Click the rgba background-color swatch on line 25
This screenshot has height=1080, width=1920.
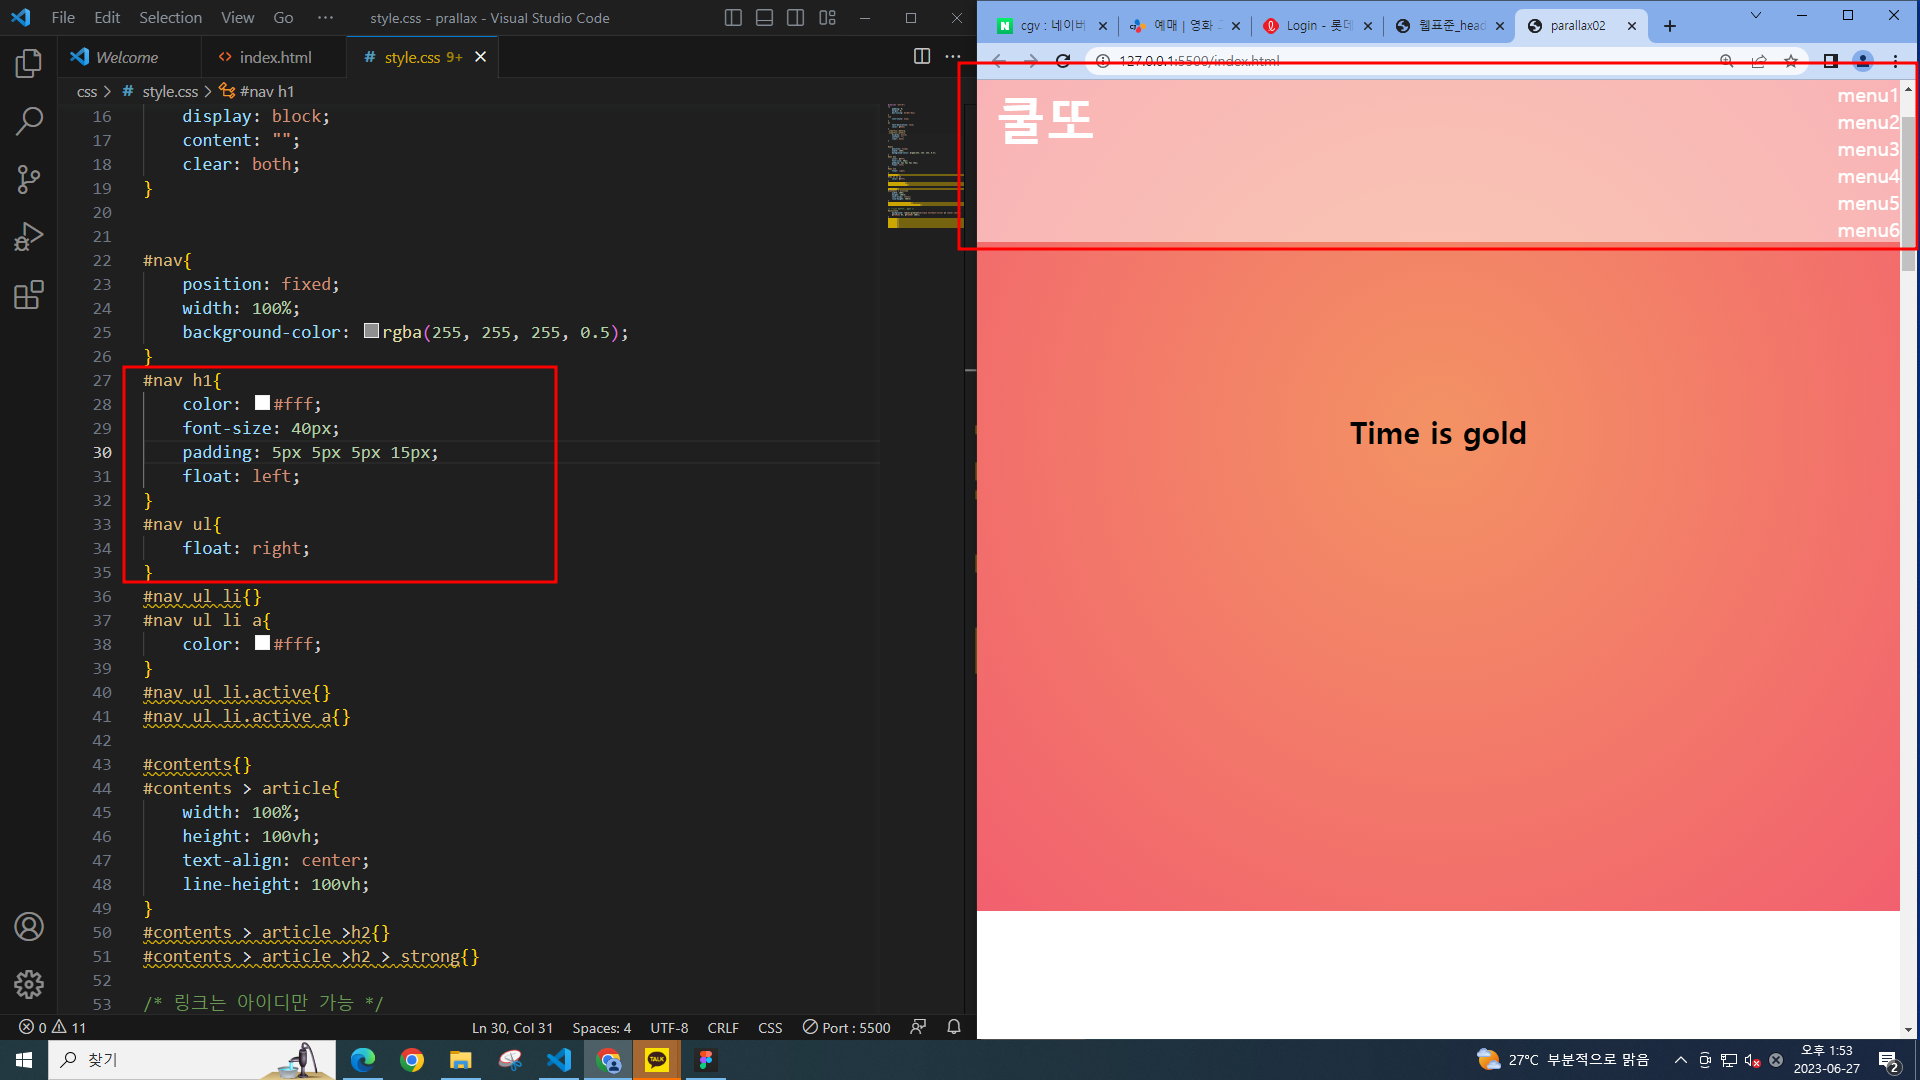coord(371,331)
